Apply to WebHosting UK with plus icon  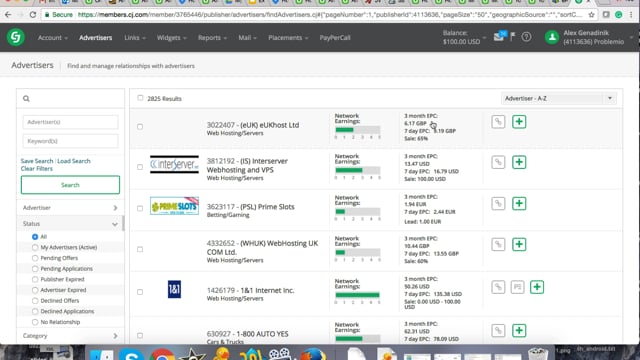519,244
